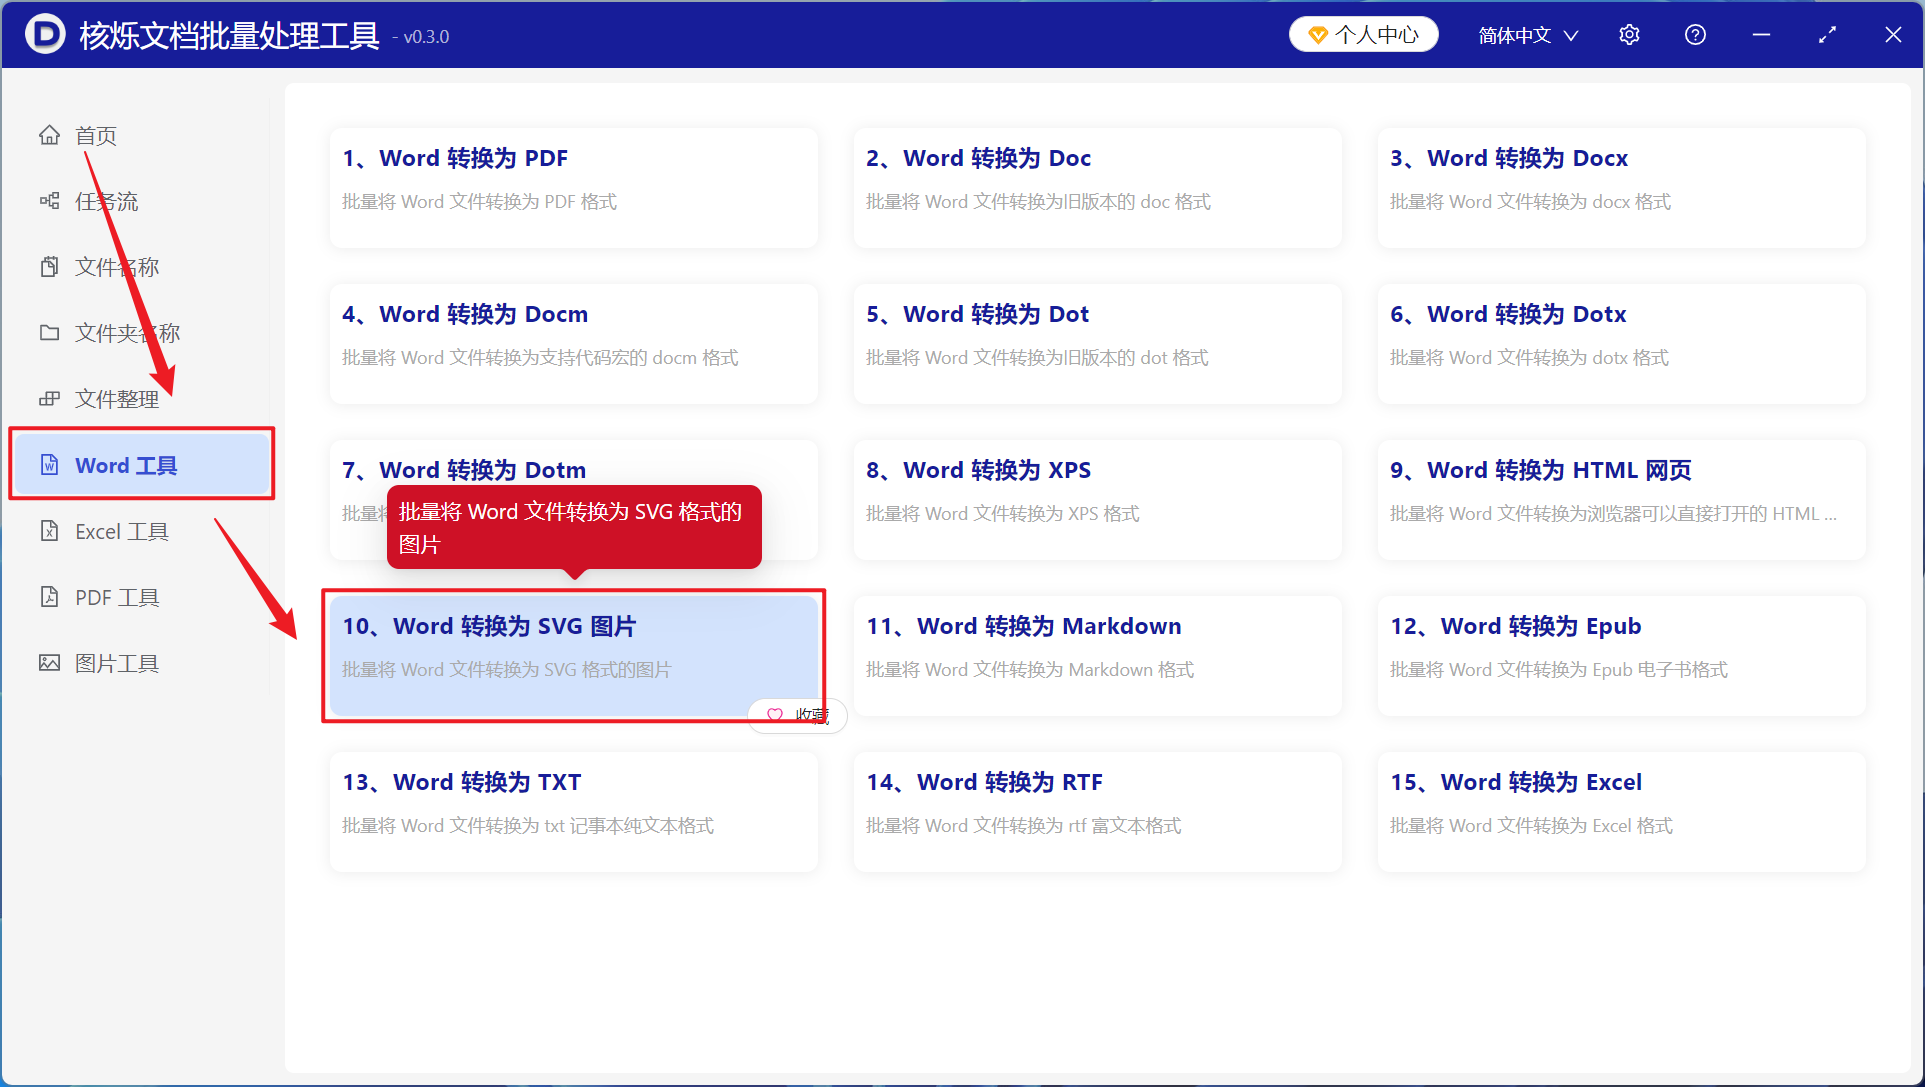
Task: Click description 批量将 Word 文件转换为 XPS 格式
Action: pos(1003,514)
